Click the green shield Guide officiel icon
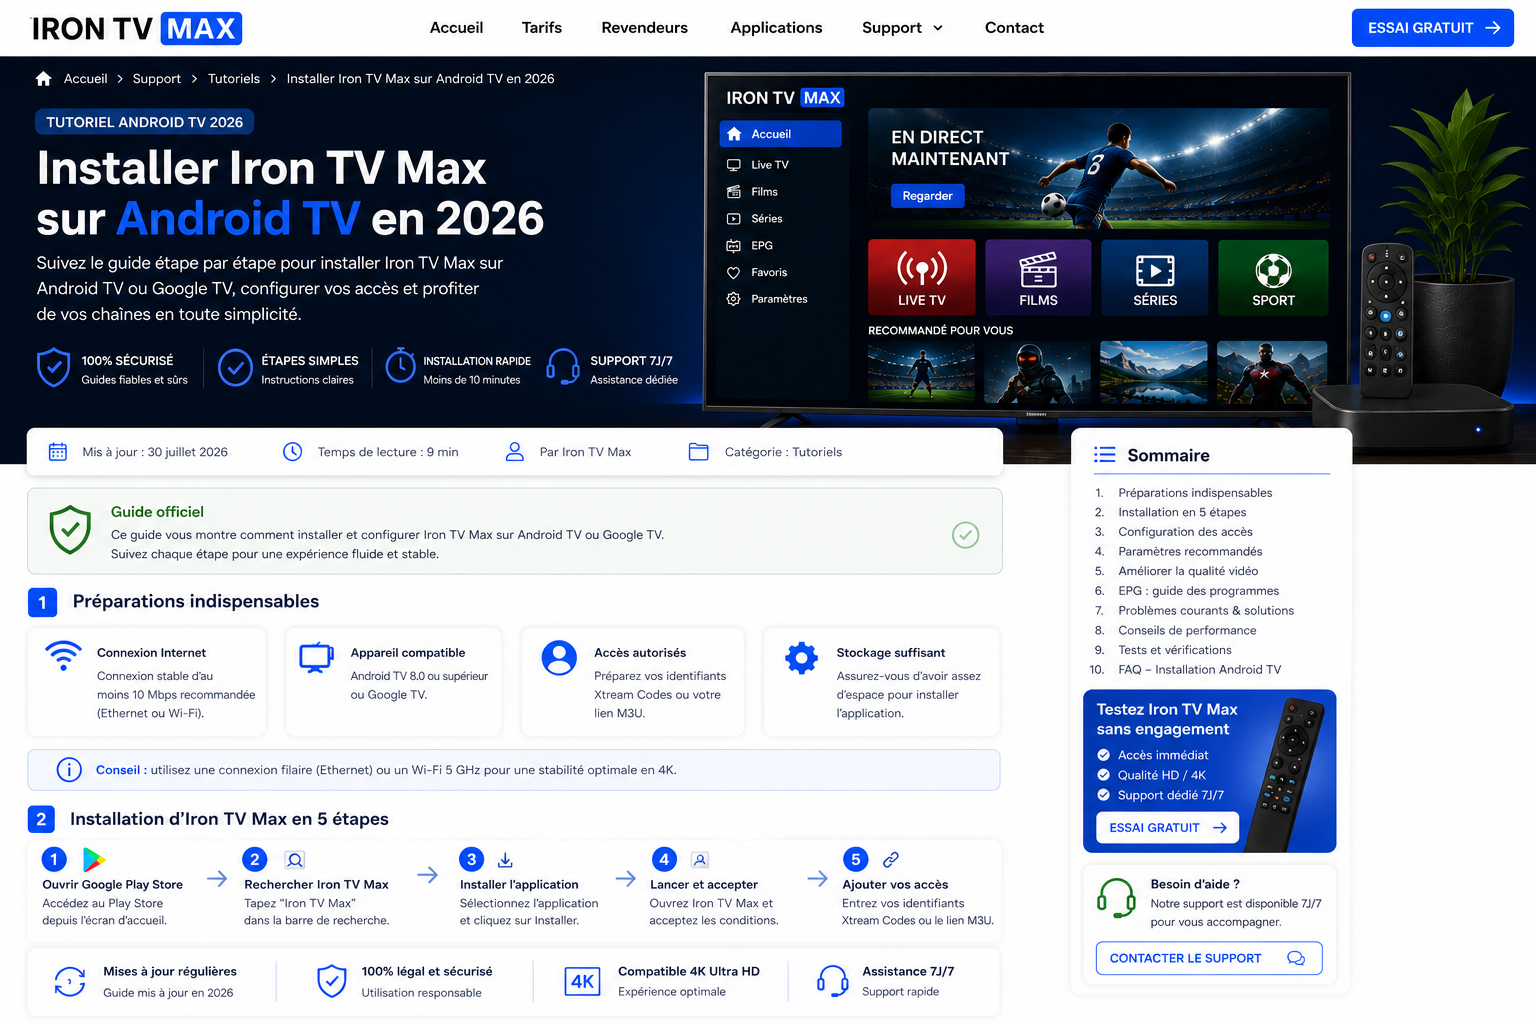Viewport: 1536px width, 1024px height. [70, 530]
